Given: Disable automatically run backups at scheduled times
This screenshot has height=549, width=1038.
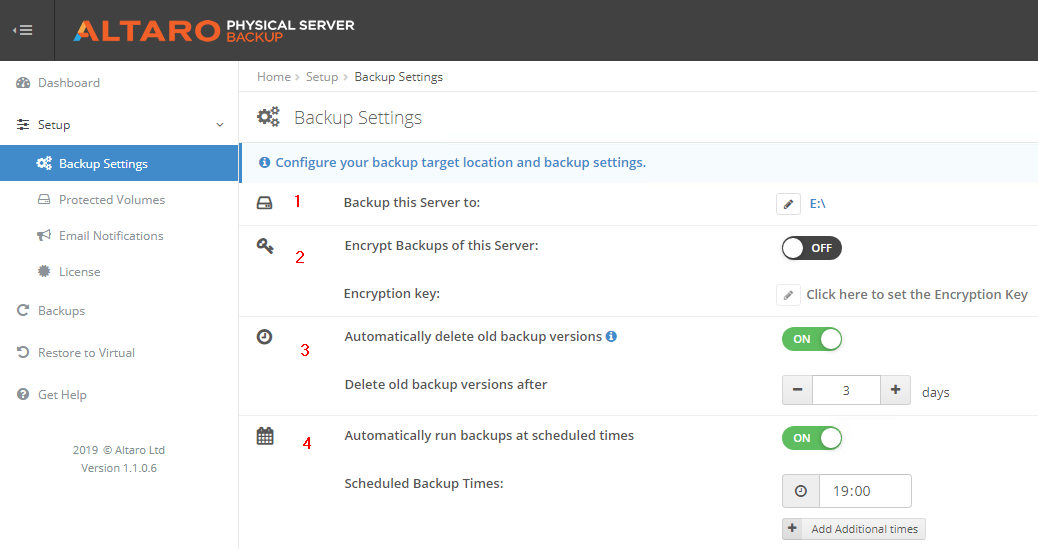Looking at the screenshot, I should click(x=811, y=438).
